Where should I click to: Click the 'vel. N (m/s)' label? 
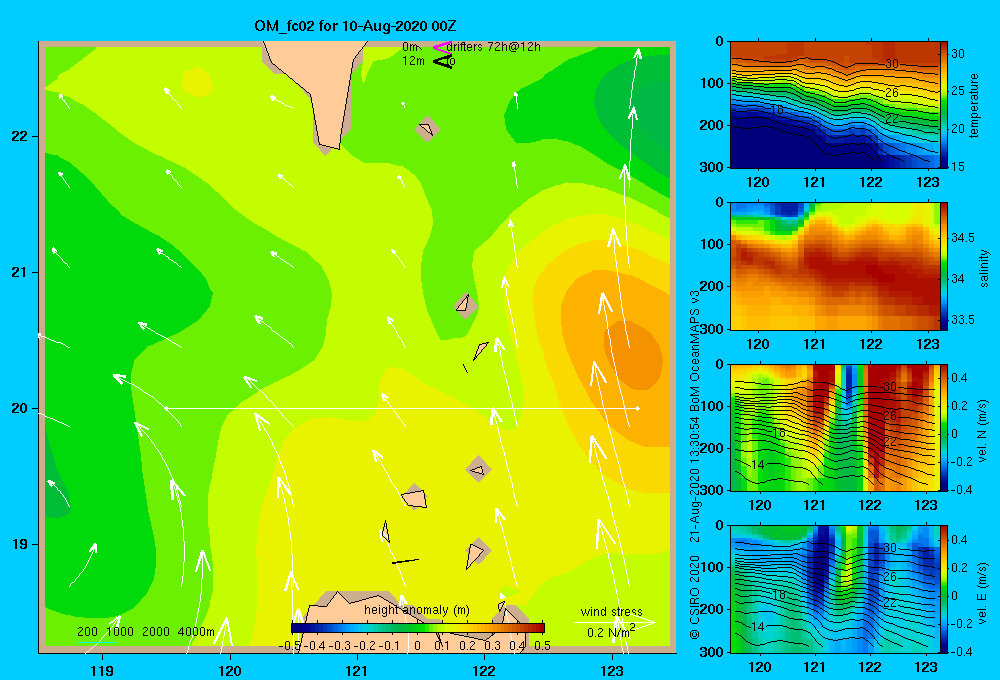[983, 431]
